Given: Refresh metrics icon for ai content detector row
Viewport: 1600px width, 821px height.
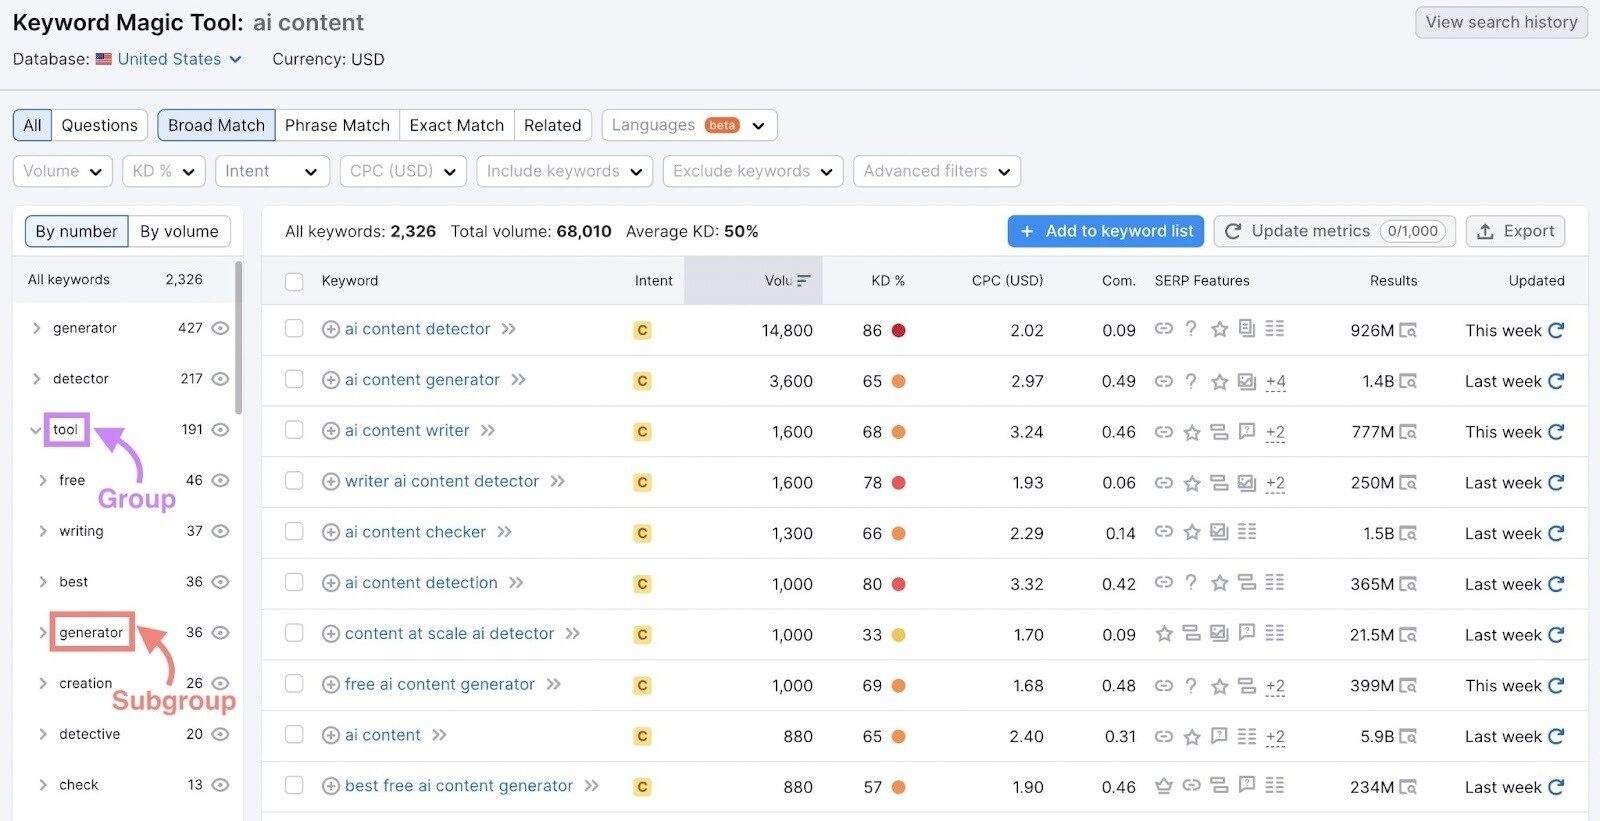Looking at the screenshot, I should coord(1556,330).
